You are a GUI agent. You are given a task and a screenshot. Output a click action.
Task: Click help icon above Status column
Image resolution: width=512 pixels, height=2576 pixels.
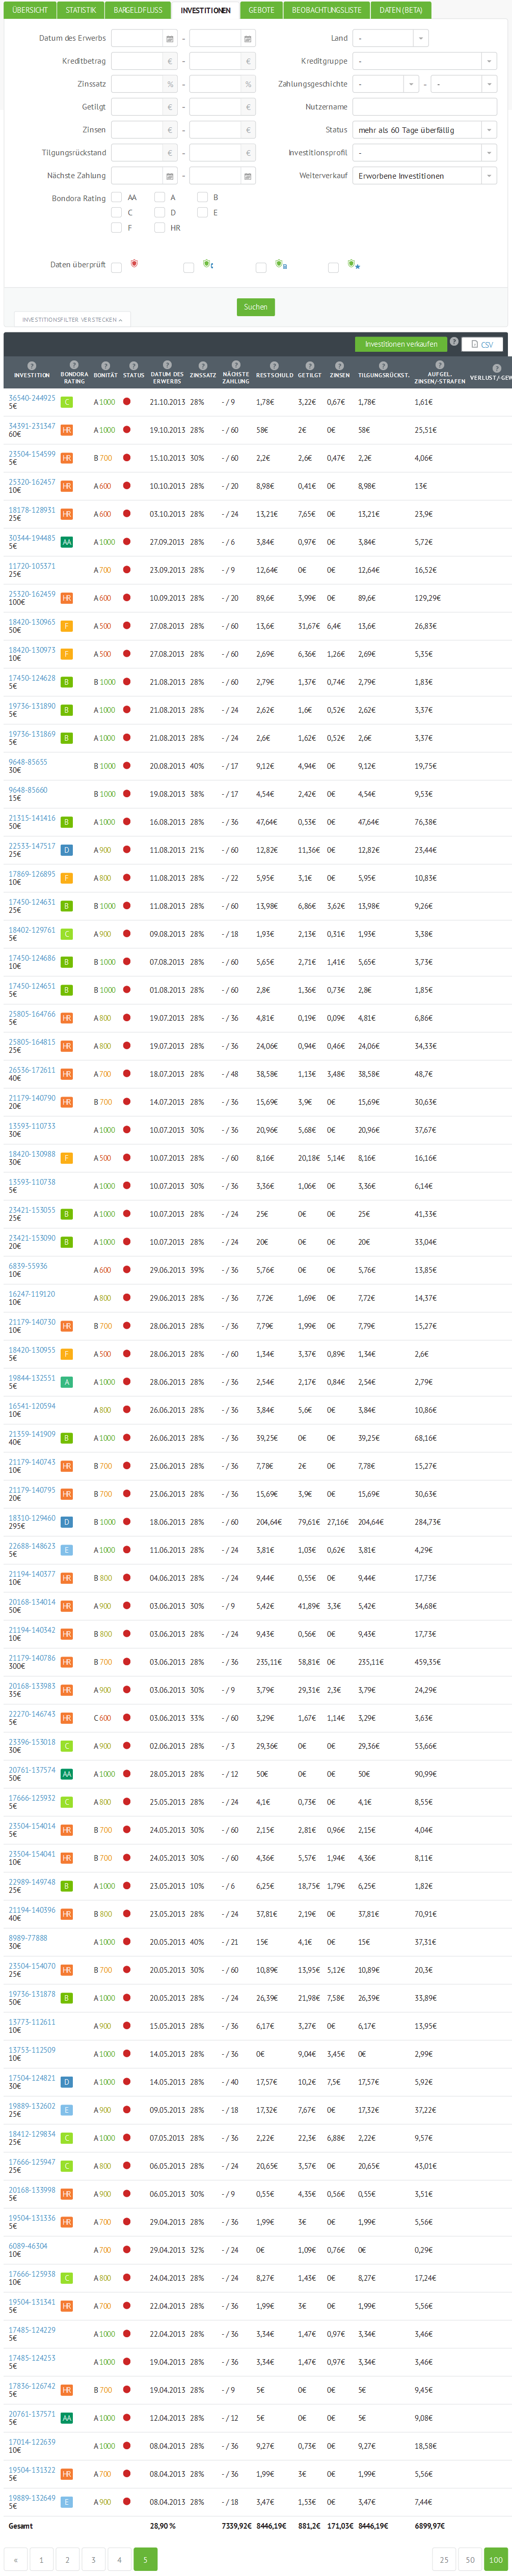click(133, 365)
